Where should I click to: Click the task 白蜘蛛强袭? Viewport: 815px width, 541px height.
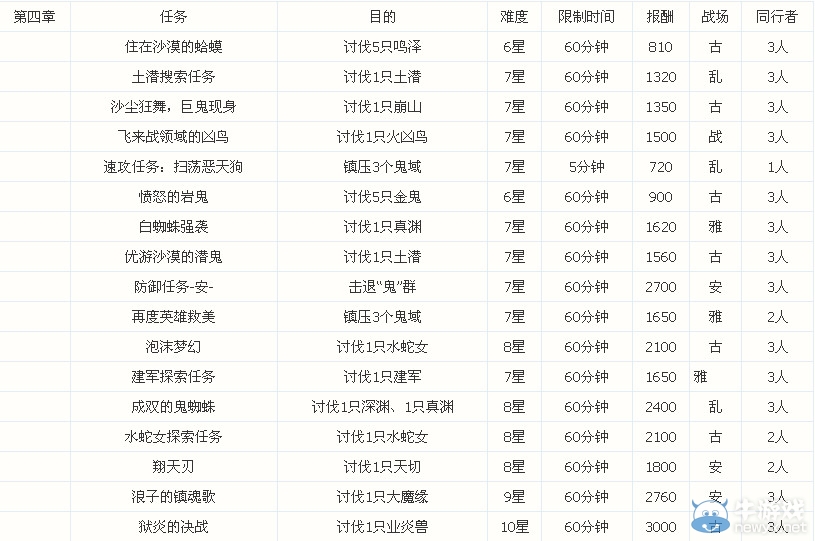(173, 227)
